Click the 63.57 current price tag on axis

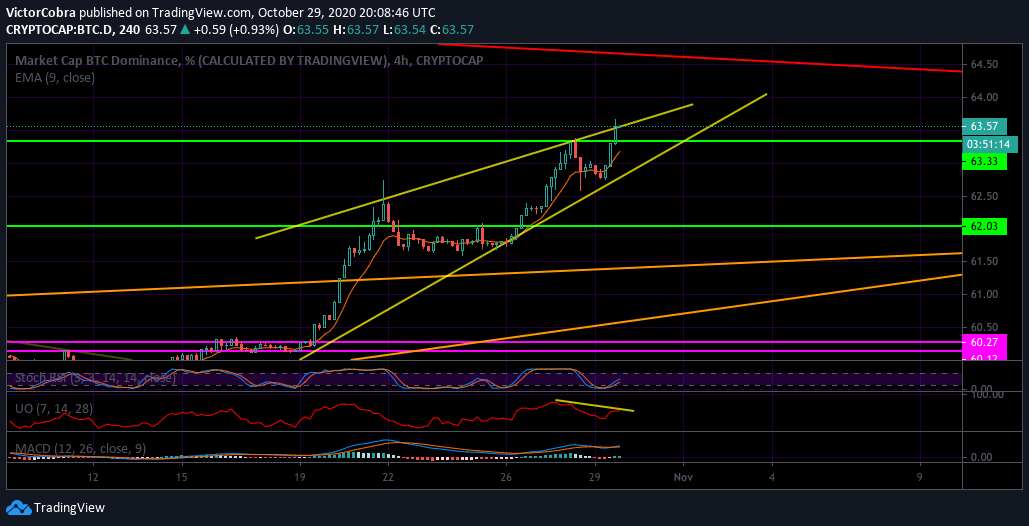(984, 126)
